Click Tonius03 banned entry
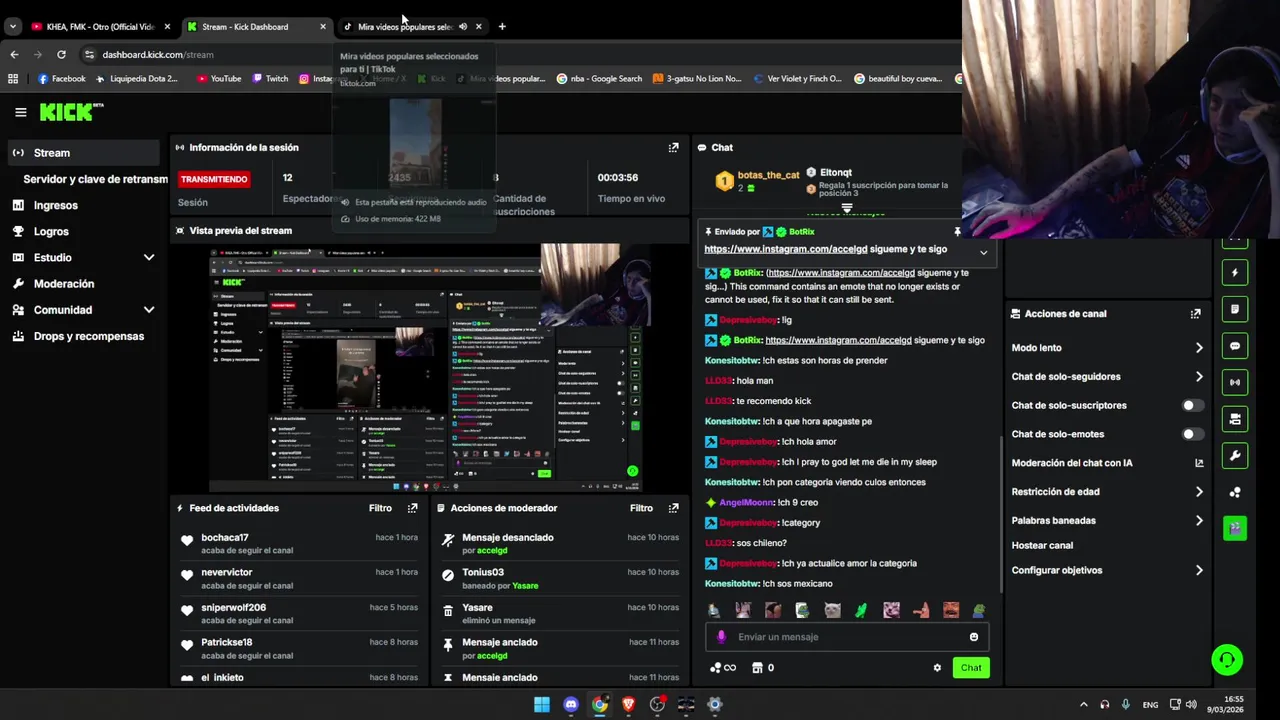Viewport: 1280px width, 720px height. [559, 579]
